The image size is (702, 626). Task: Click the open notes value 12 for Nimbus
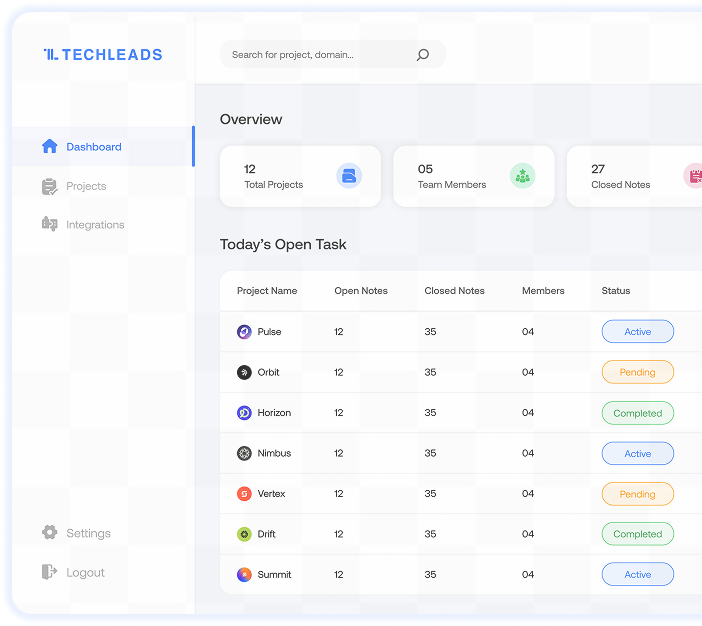338,453
